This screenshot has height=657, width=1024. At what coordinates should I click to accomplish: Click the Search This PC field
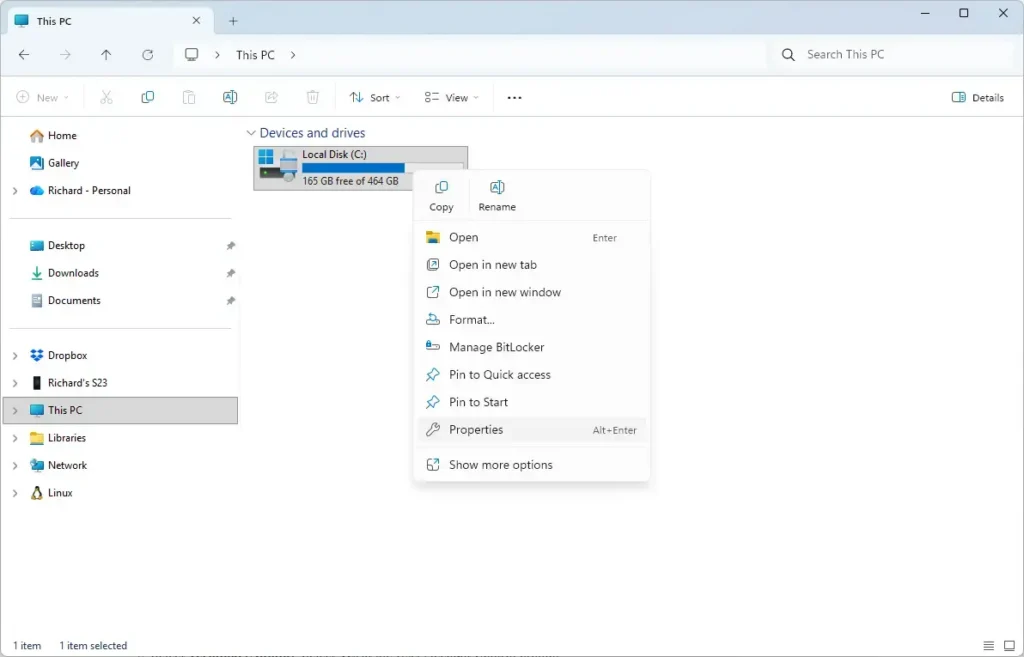(892, 55)
